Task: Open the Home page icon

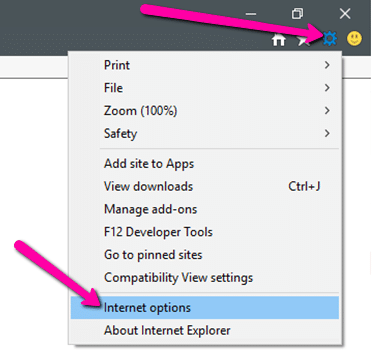Action: tap(279, 40)
